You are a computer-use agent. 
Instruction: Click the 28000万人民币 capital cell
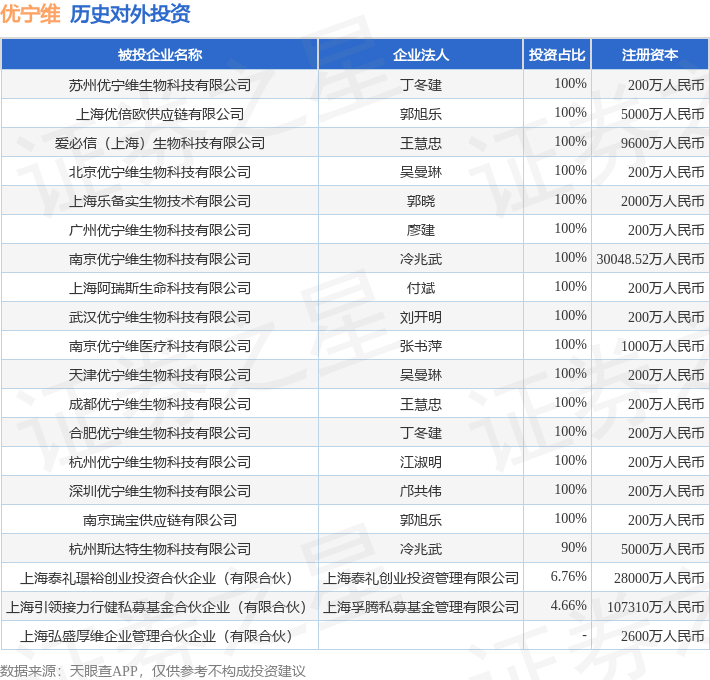(x=650, y=578)
